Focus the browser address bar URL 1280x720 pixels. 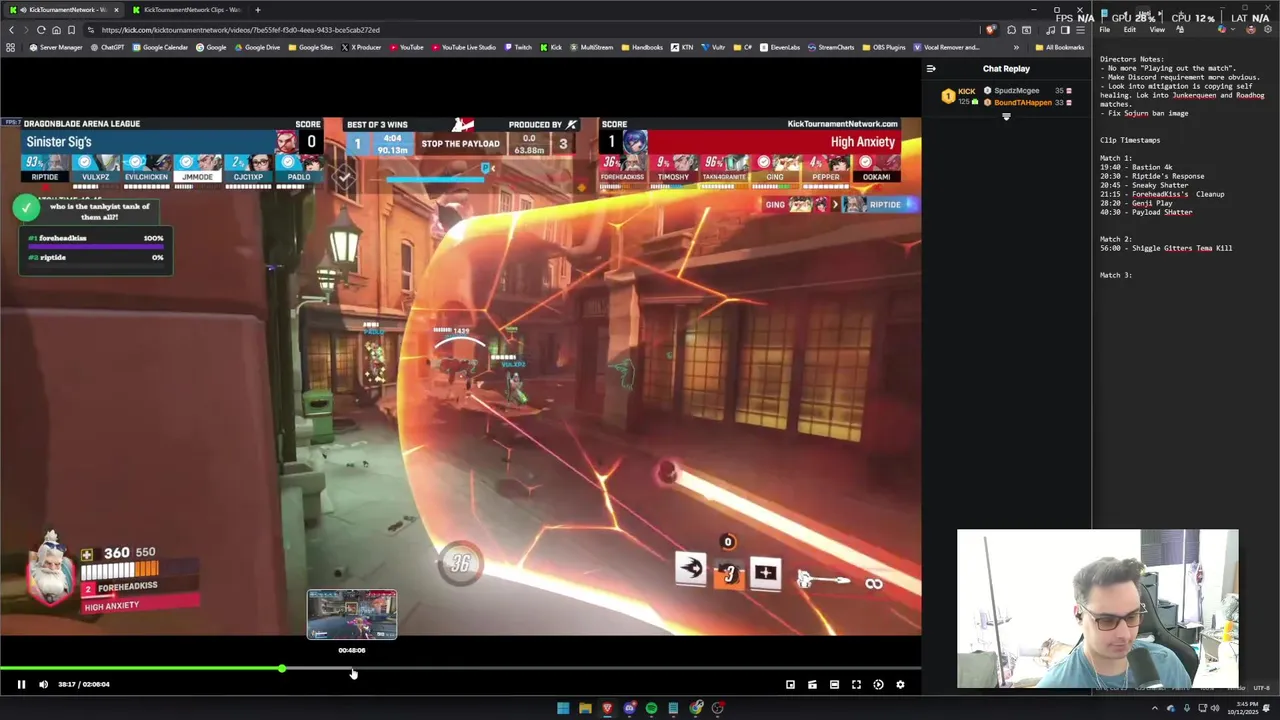[240, 30]
